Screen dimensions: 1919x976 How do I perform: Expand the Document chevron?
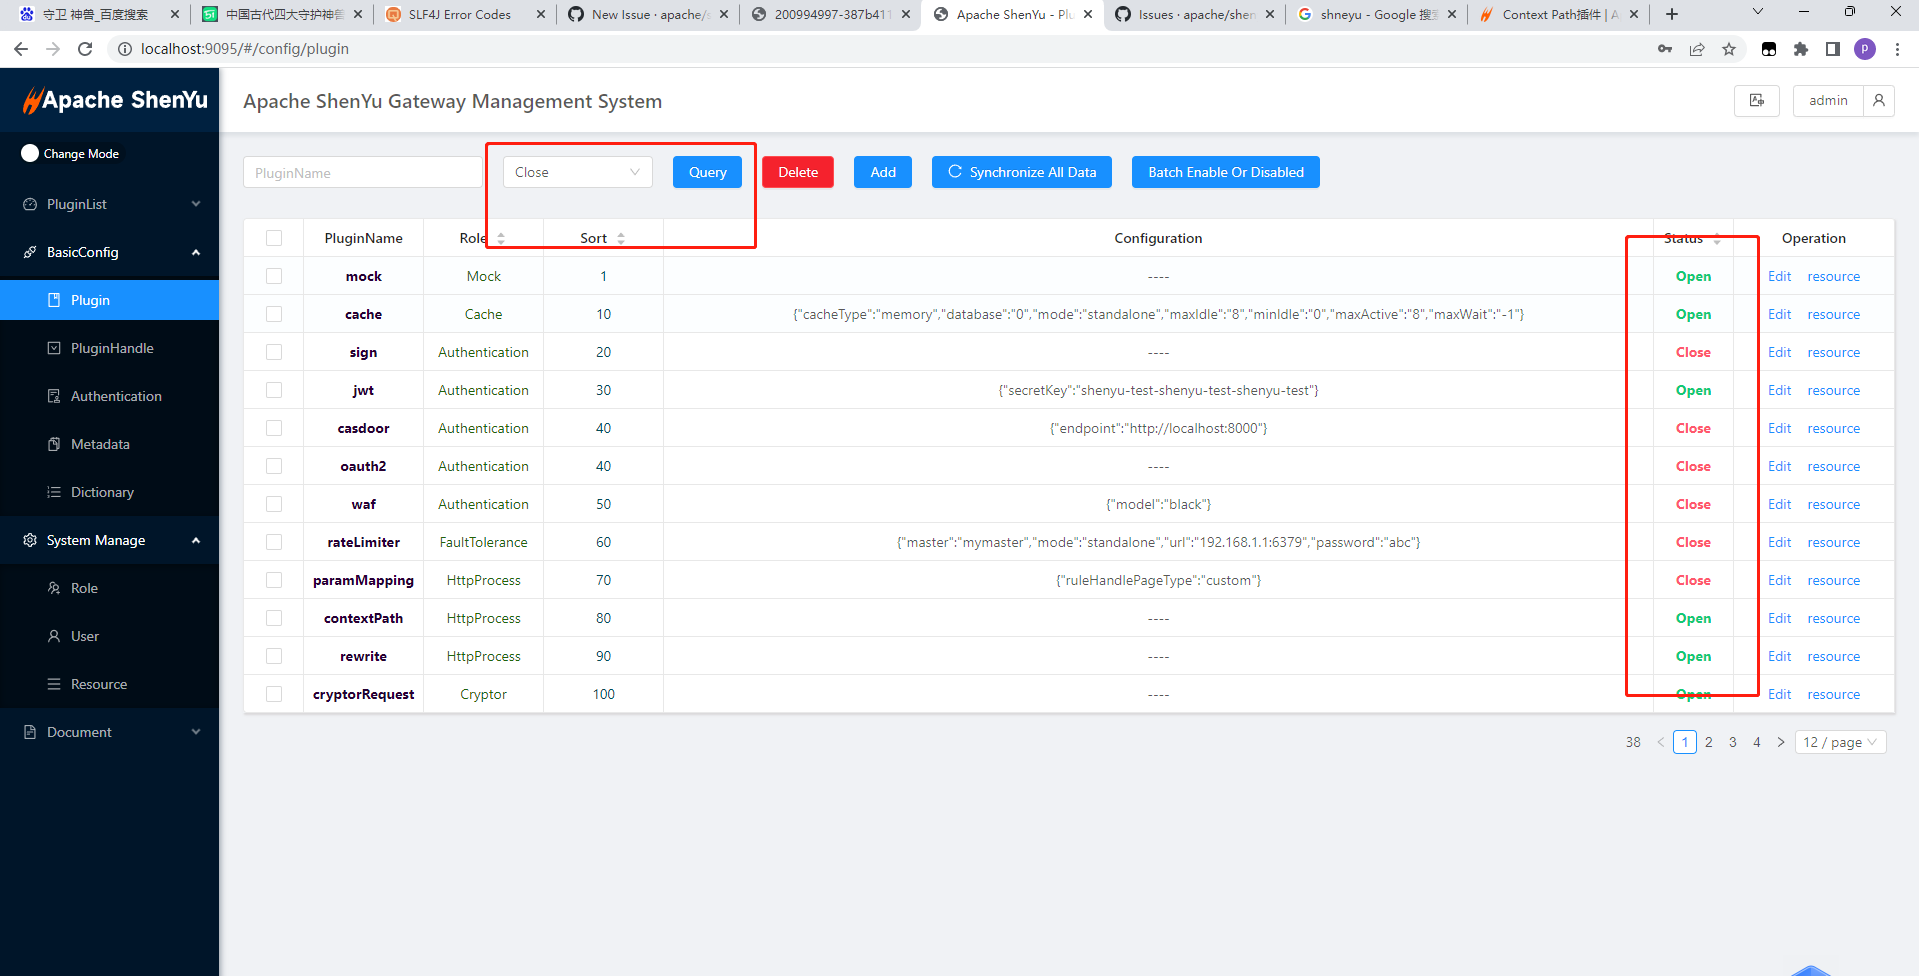coord(196,732)
